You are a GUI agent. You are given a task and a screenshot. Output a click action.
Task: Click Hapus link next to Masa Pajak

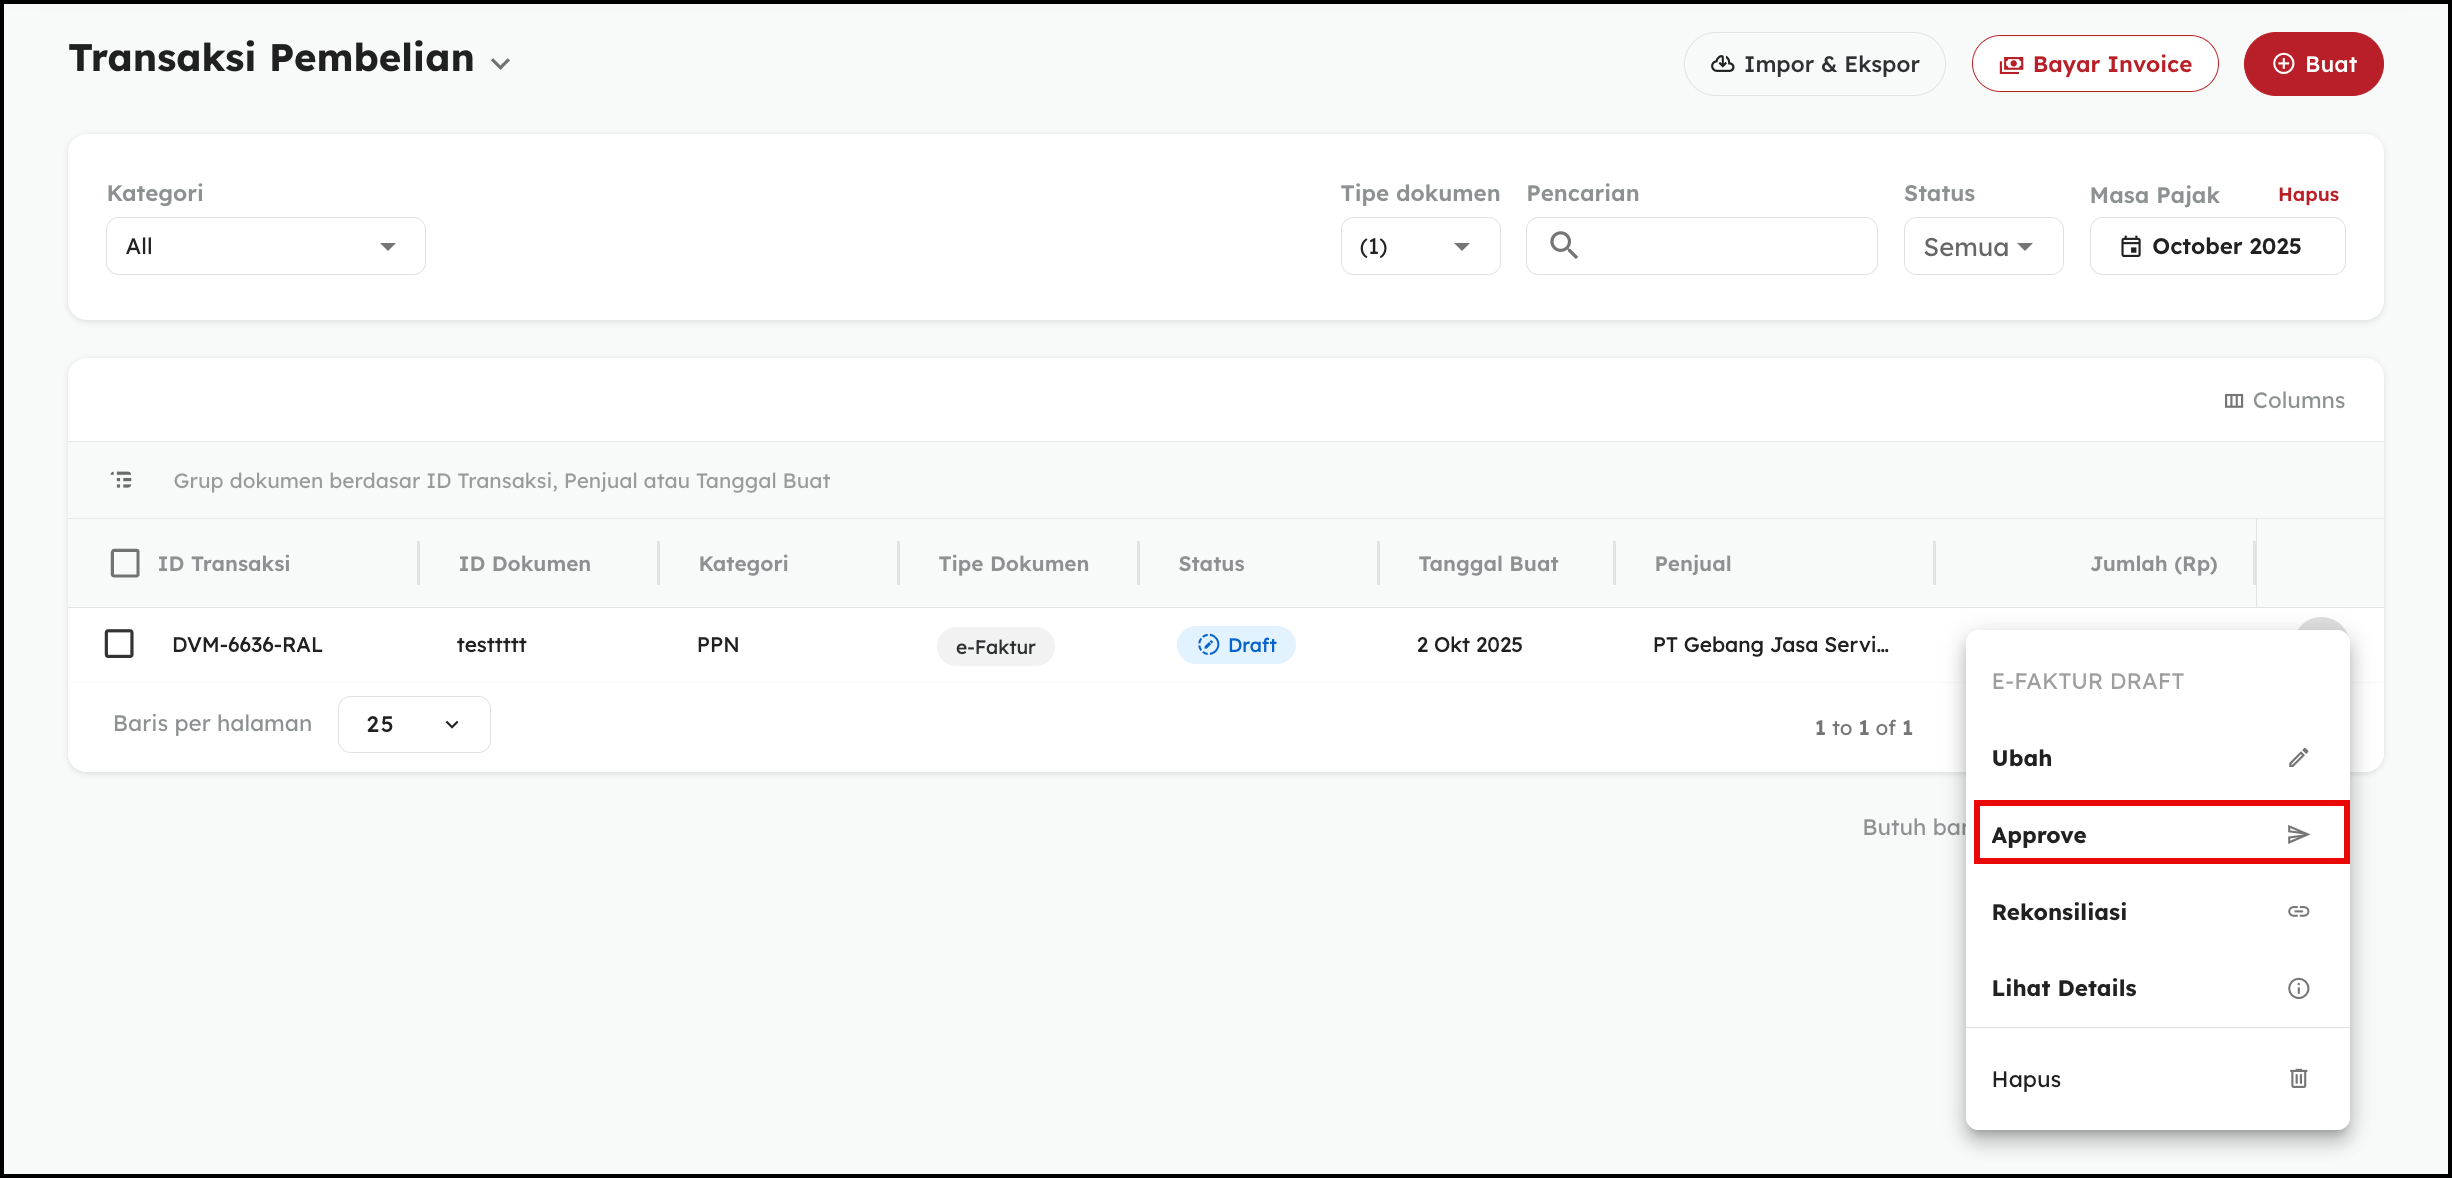tap(2308, 194)
